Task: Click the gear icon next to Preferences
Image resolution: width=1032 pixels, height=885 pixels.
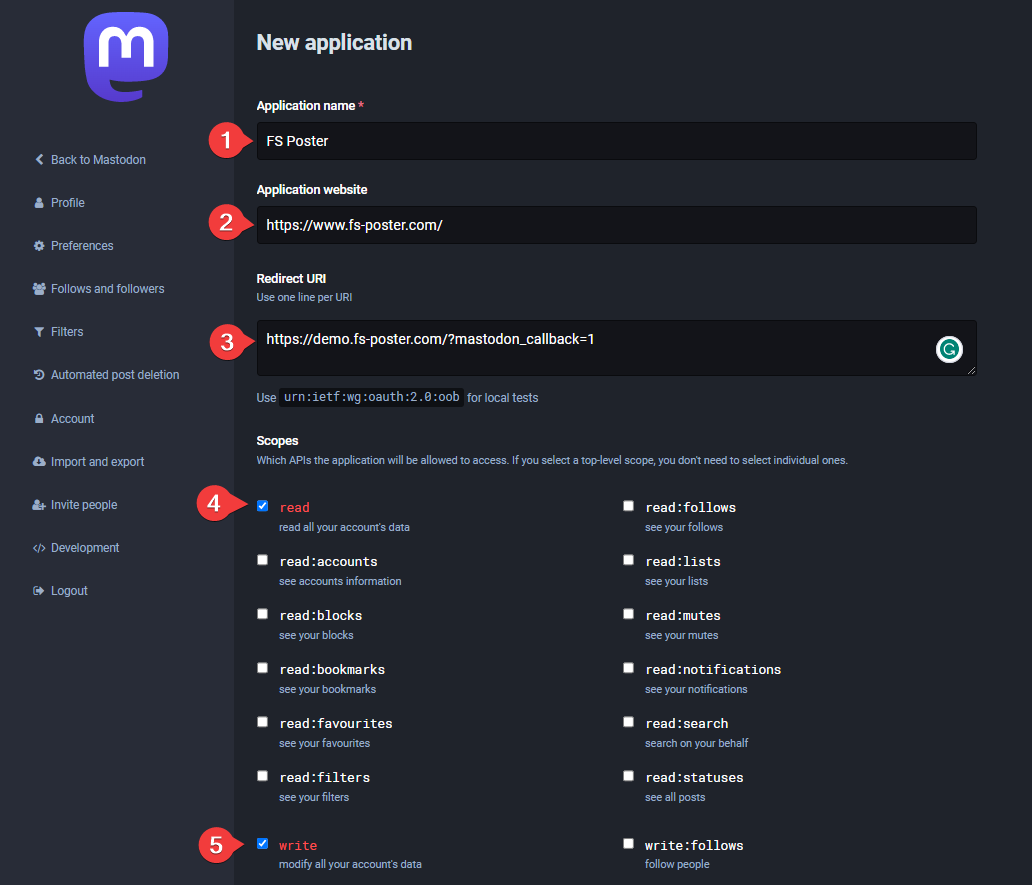Action: tap(39, 245)
